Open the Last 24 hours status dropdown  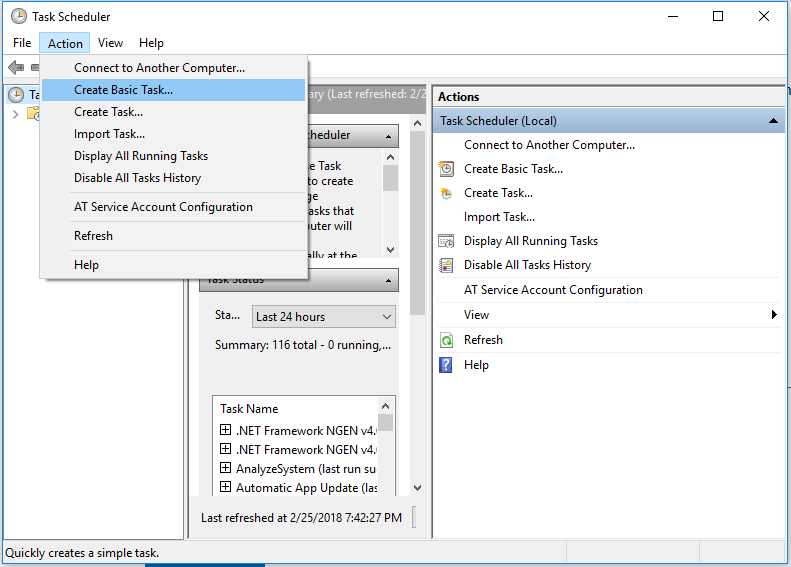tap(323, 317)
